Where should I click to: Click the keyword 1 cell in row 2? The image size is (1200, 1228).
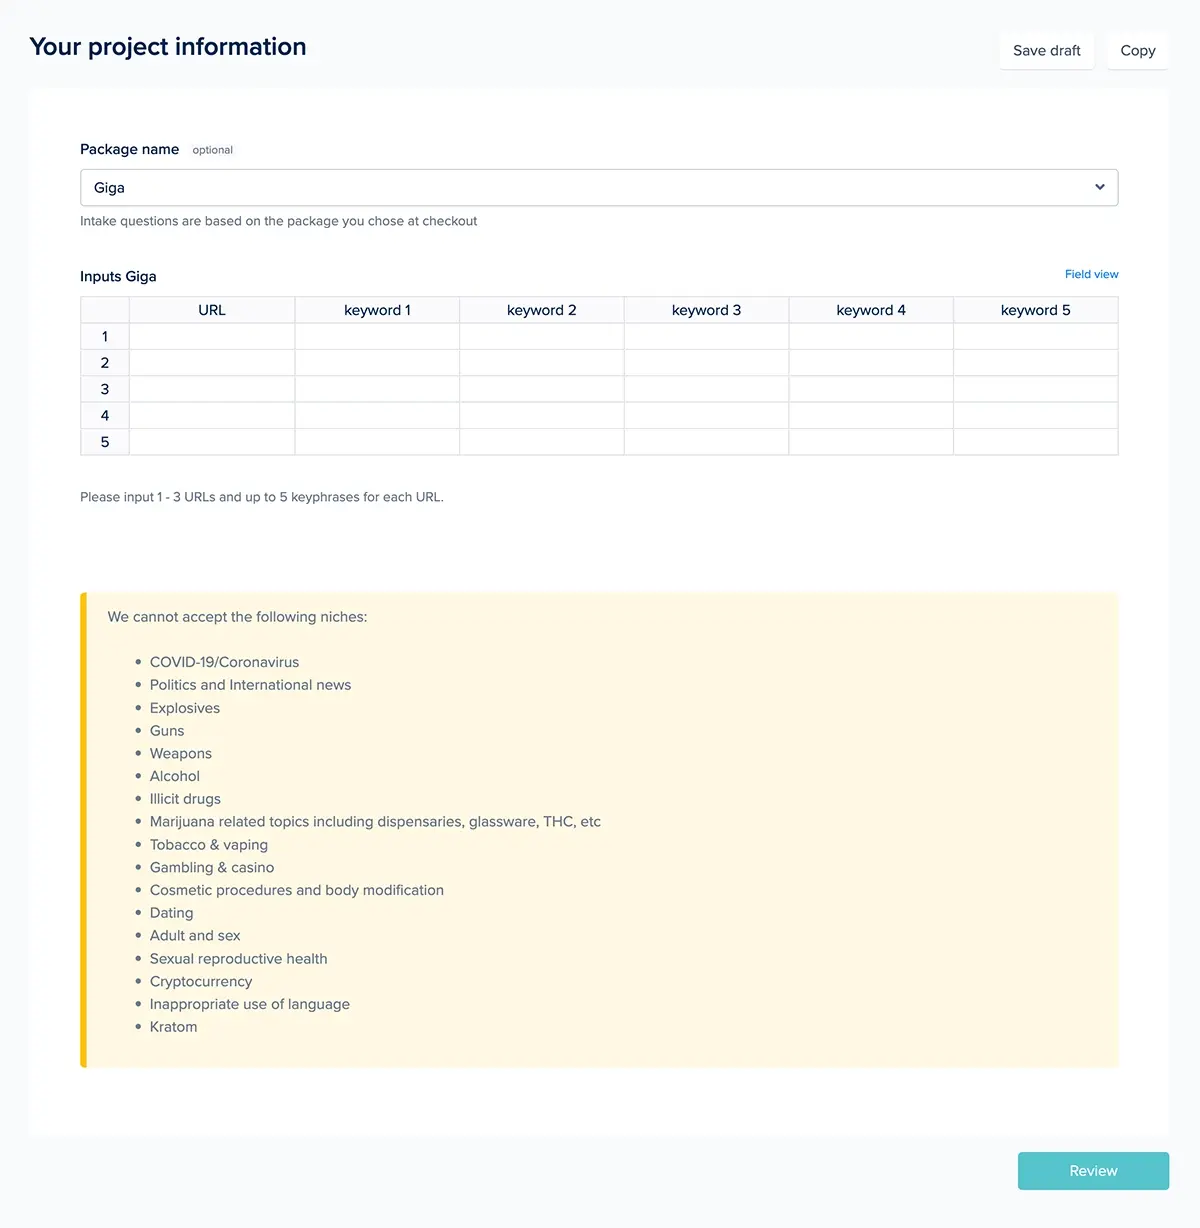(377, 363)
